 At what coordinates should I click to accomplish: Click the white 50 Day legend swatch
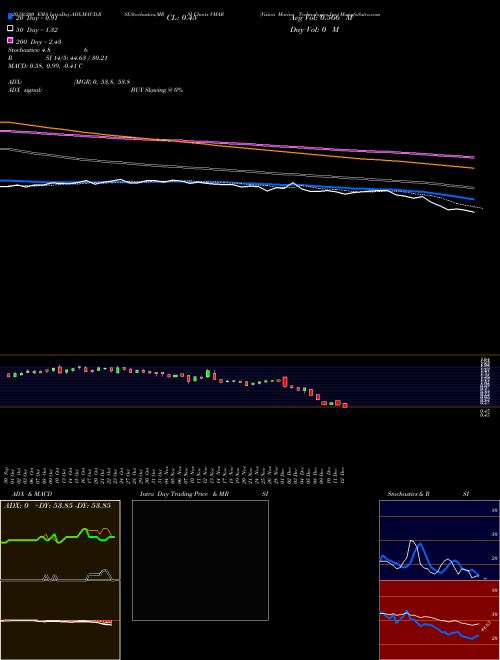[x=10, y=29]
